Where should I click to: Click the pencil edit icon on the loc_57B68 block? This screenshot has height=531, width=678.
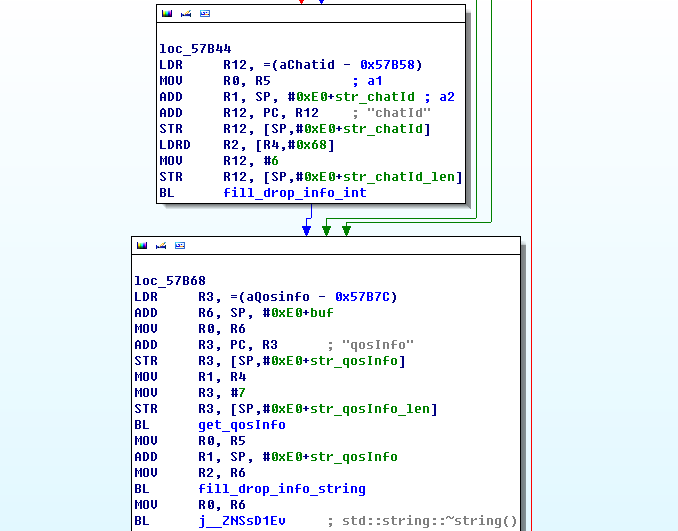pyautogui.click(x=160, y=246)
